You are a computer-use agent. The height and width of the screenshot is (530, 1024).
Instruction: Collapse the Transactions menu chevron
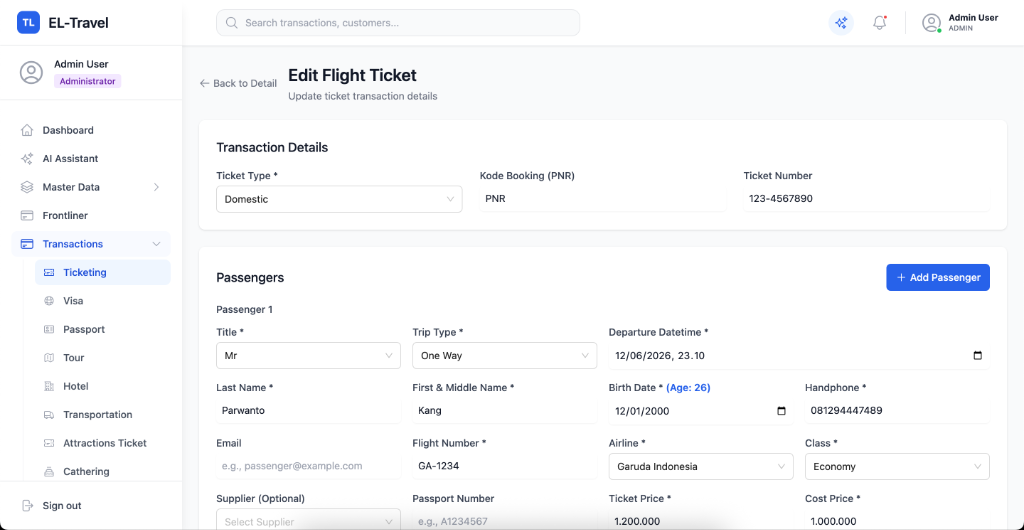[156, 244]
